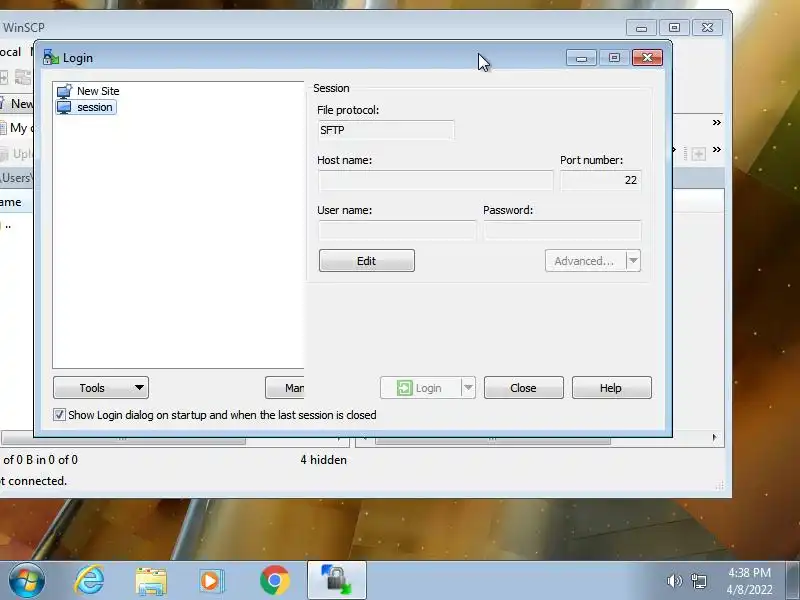This screenshot has width=800, height=600.
Task: Open the File protocol SFTP field
Action: pyautogui.click(x=386, y=130)
